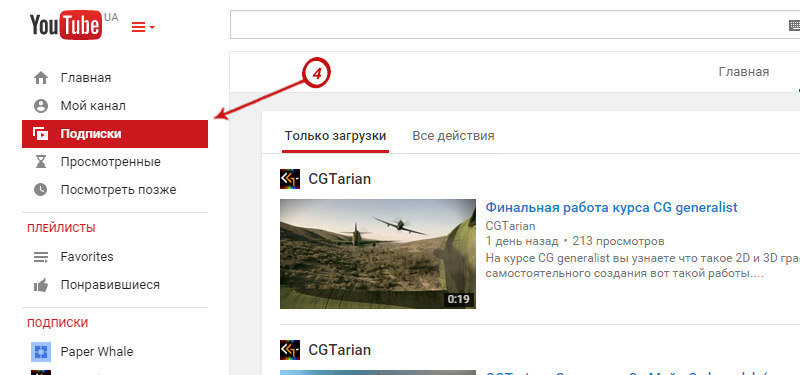Select the Только загрузки tab
Screen dimensions: 800x375
335,136
